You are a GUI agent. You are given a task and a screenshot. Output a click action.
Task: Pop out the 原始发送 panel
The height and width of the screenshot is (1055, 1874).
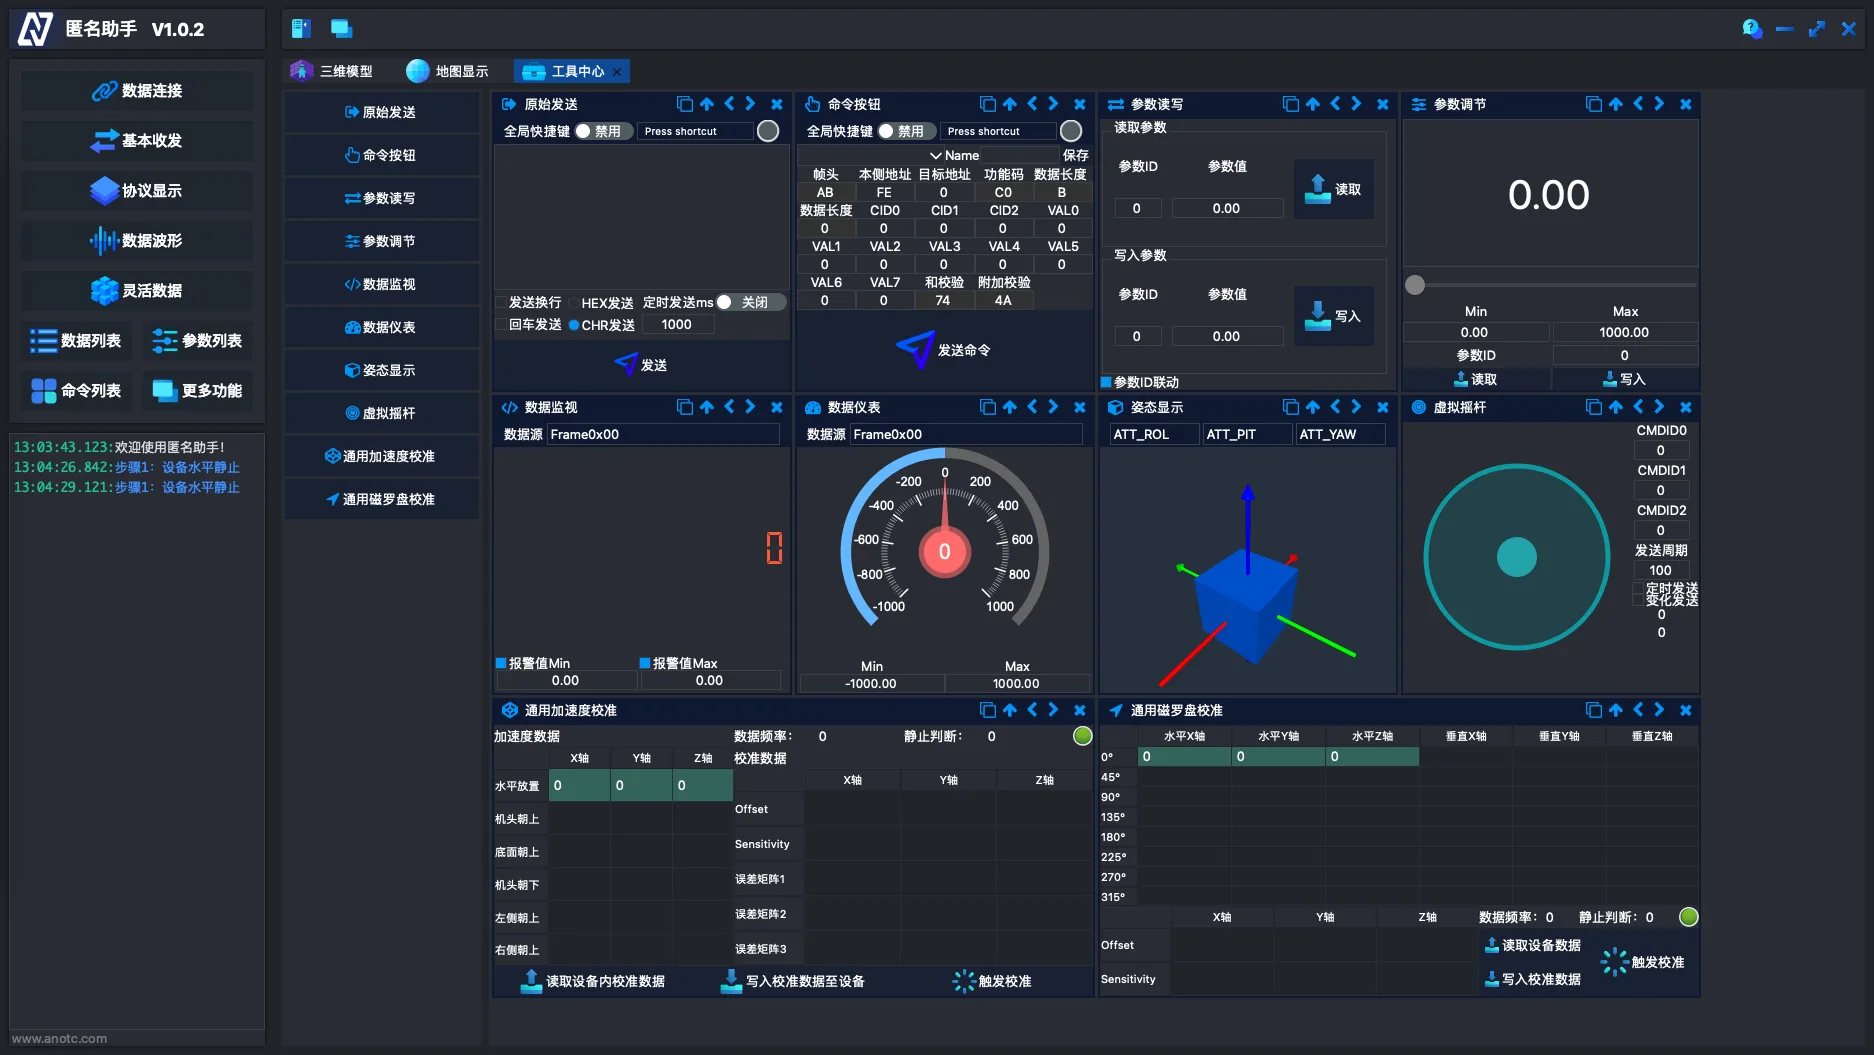[685, 104]
